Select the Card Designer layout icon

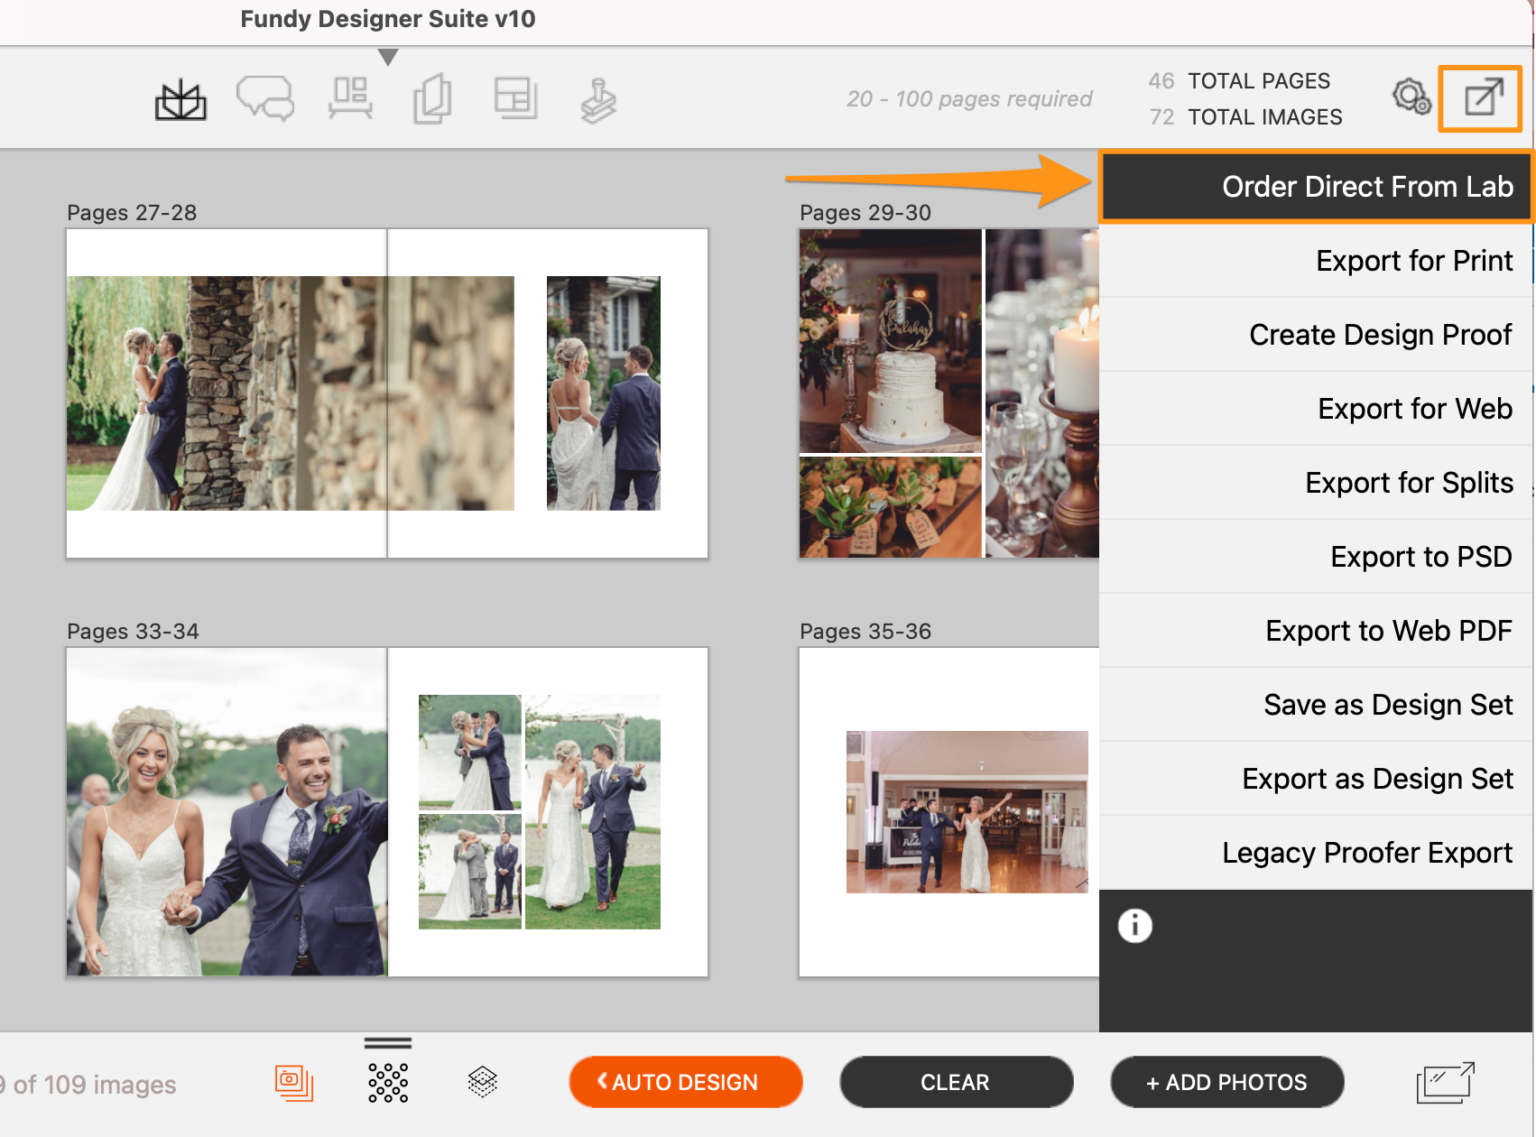(x=516, y=97)
